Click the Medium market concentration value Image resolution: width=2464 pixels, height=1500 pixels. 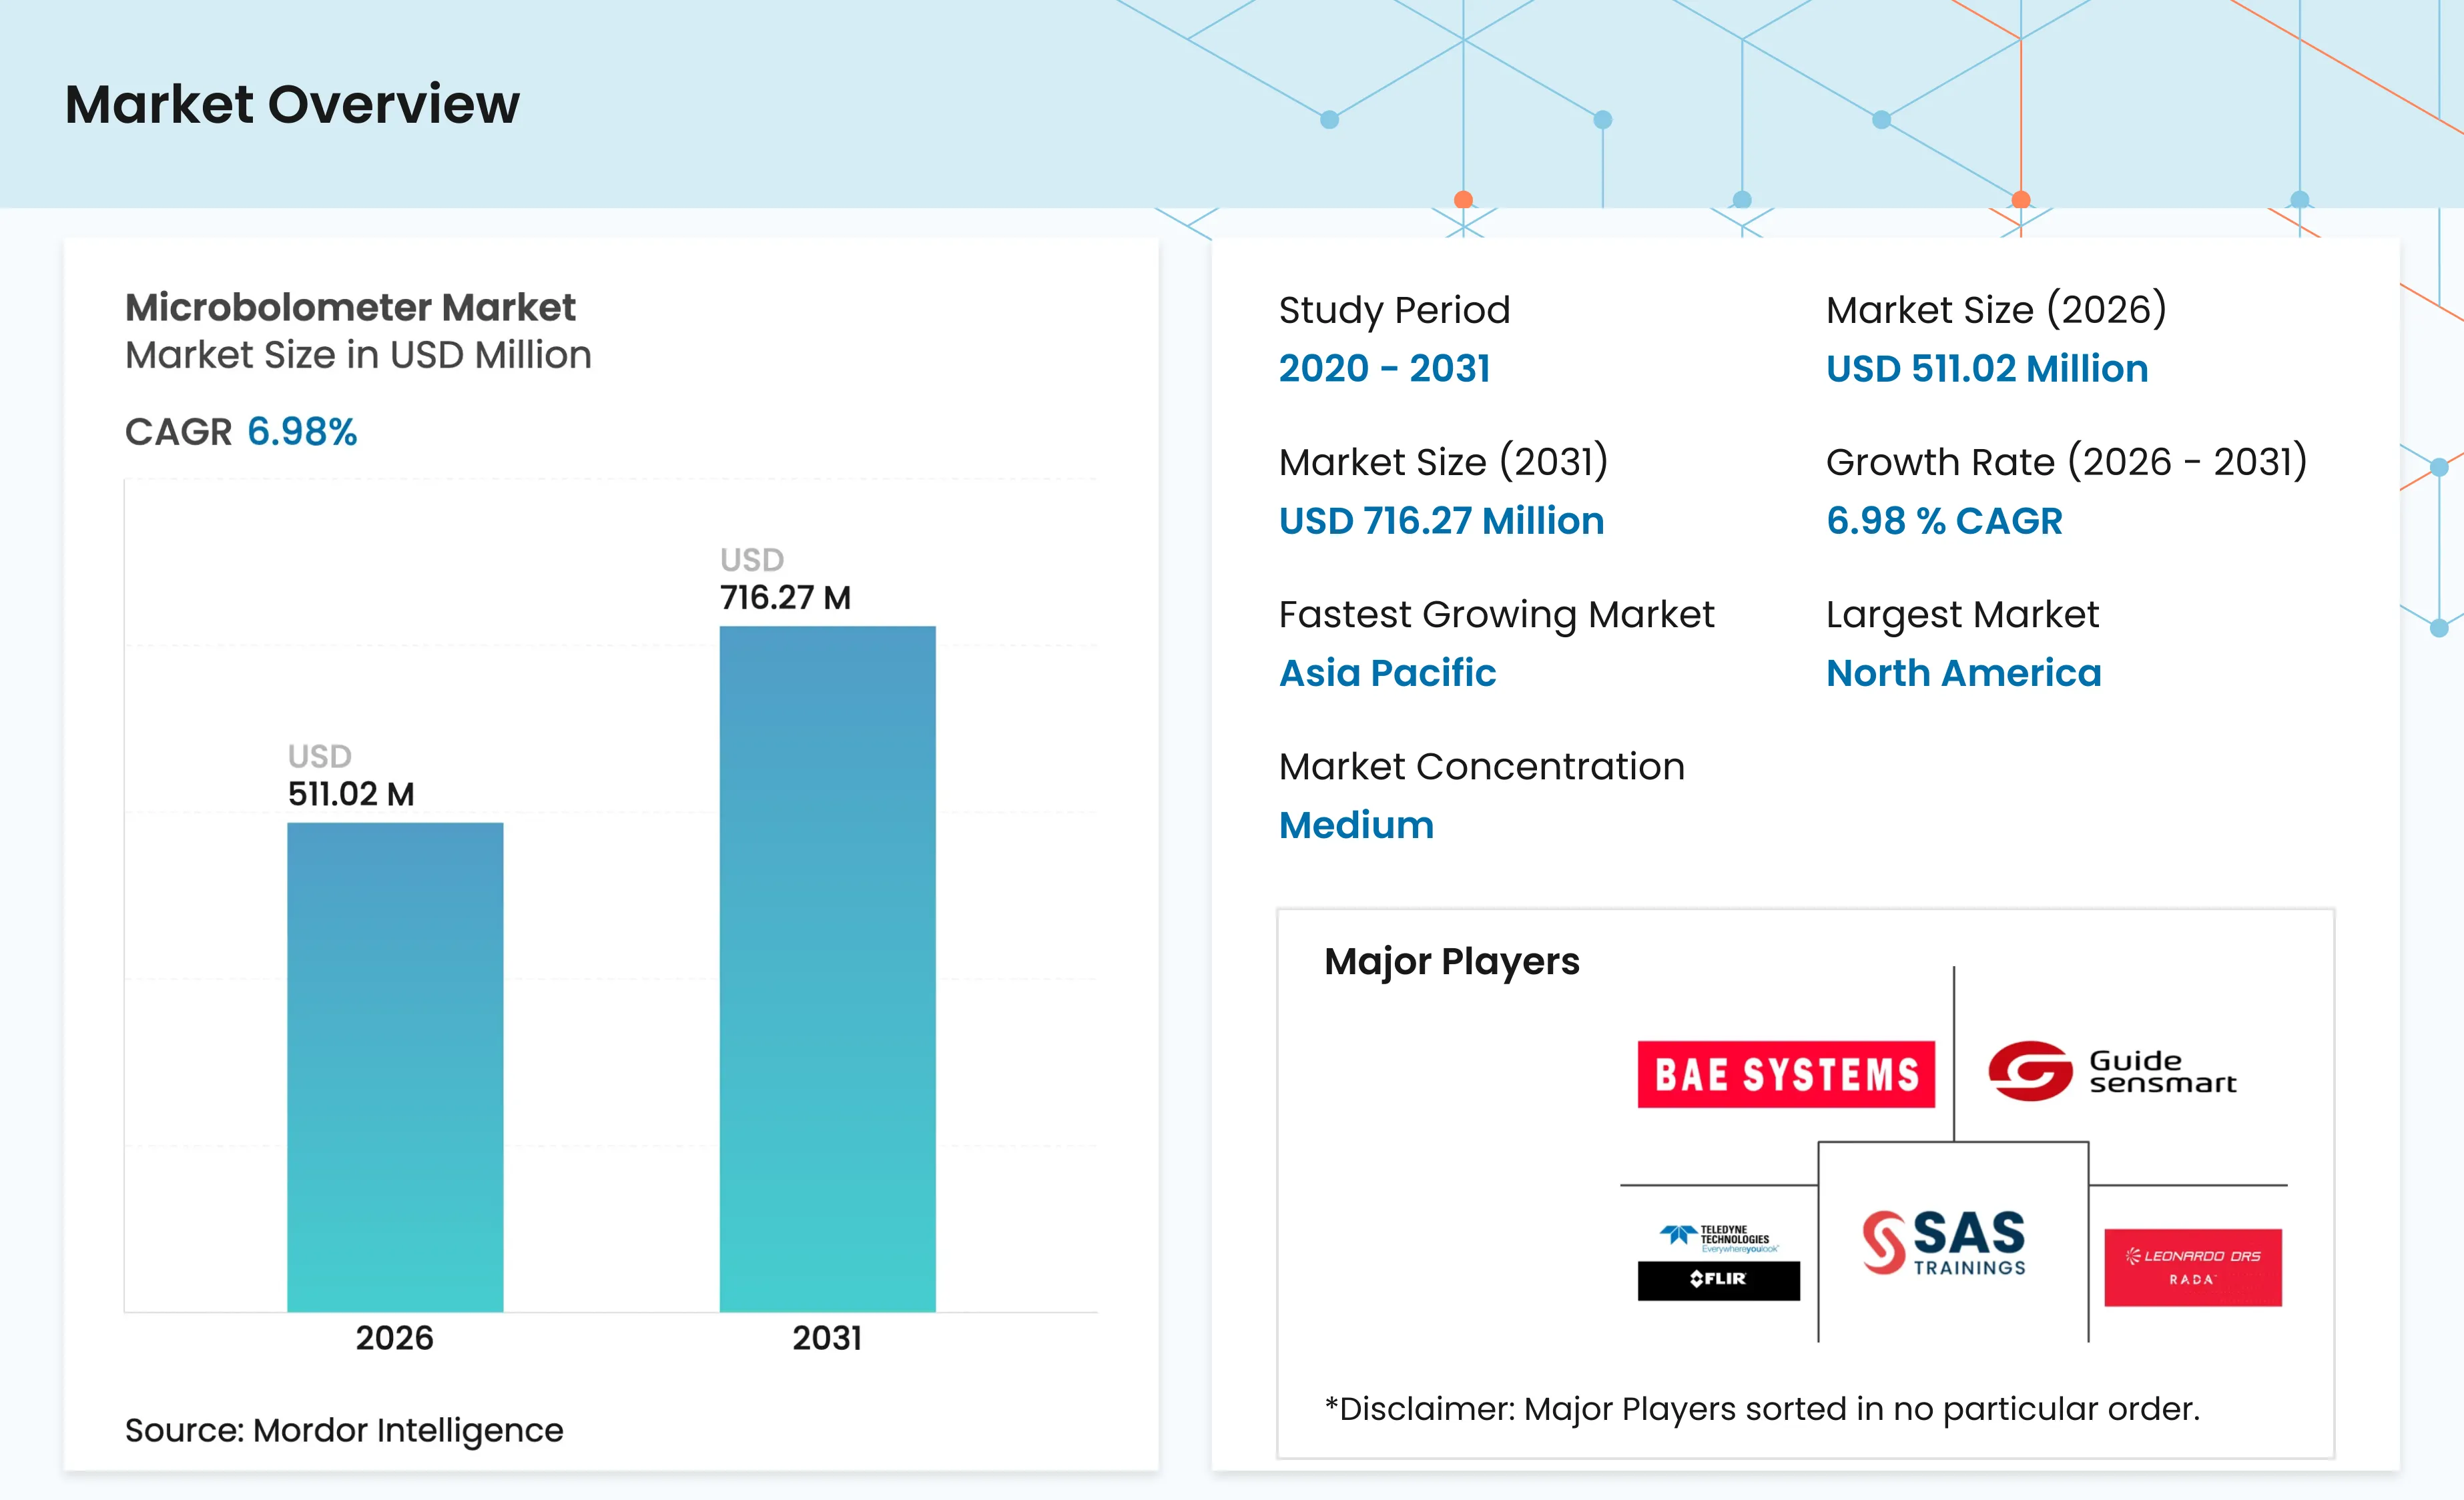(1356, 825)
